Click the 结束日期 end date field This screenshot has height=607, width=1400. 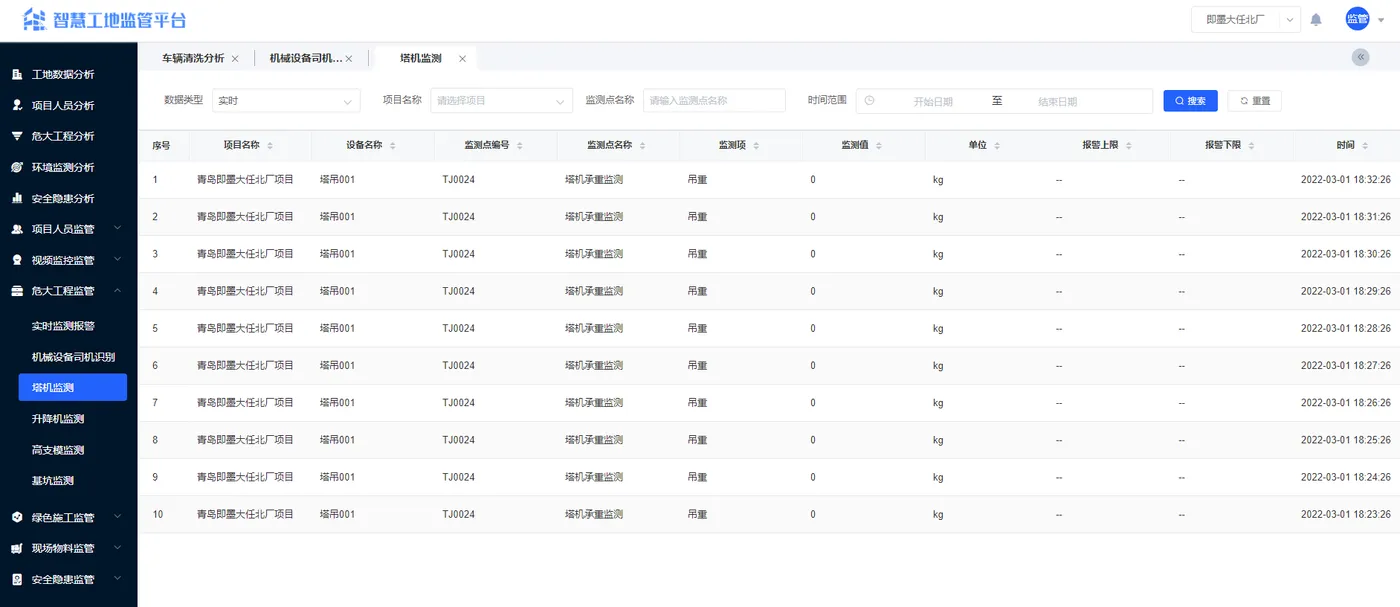click(x=1057, y=101)
